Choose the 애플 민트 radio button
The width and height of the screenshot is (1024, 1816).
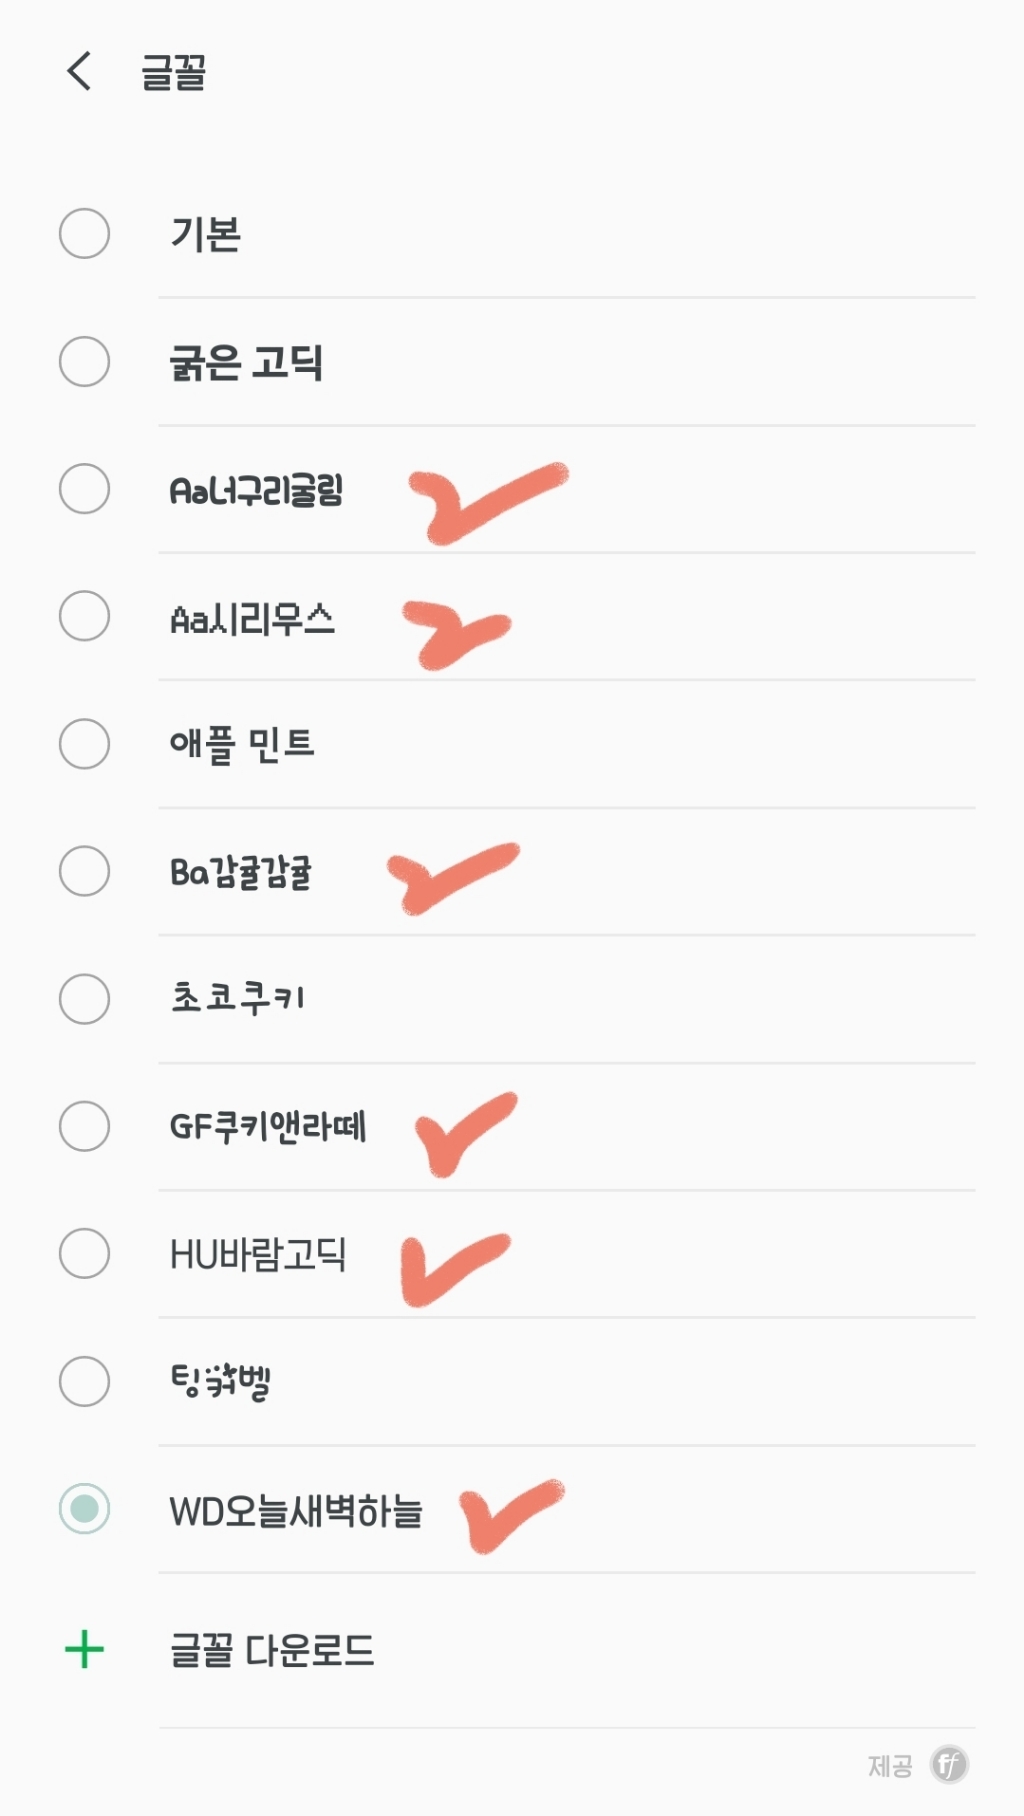[84, 744]
